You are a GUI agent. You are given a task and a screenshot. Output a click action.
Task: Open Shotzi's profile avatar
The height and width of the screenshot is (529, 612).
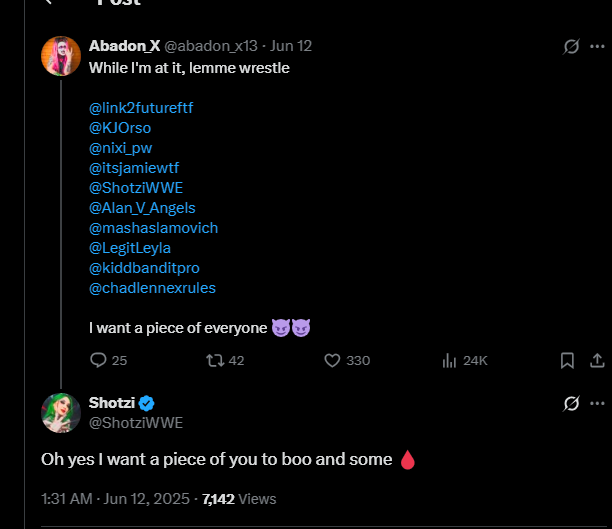(61, 413)
